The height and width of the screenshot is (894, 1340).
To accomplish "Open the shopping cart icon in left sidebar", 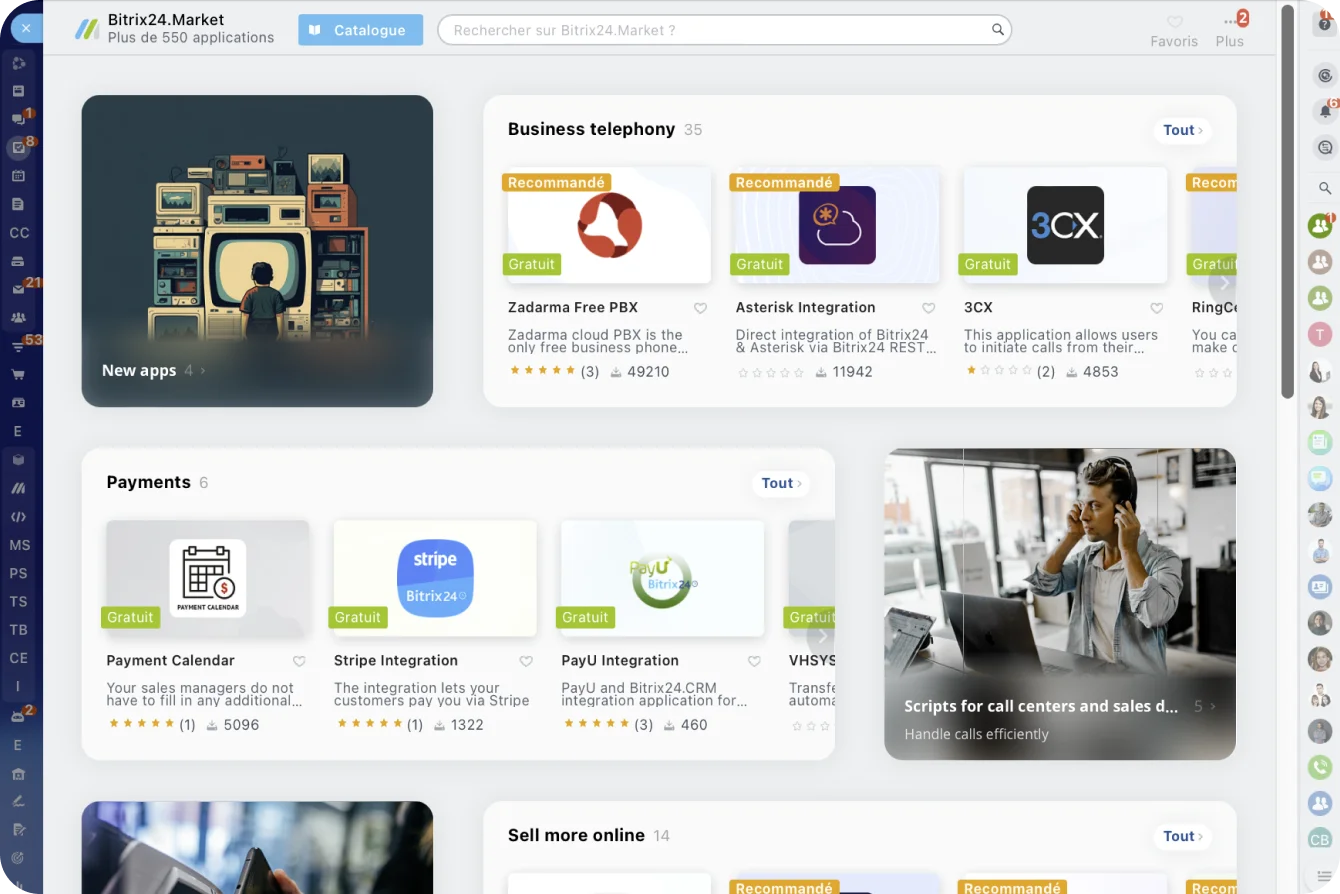I will 18,374.
